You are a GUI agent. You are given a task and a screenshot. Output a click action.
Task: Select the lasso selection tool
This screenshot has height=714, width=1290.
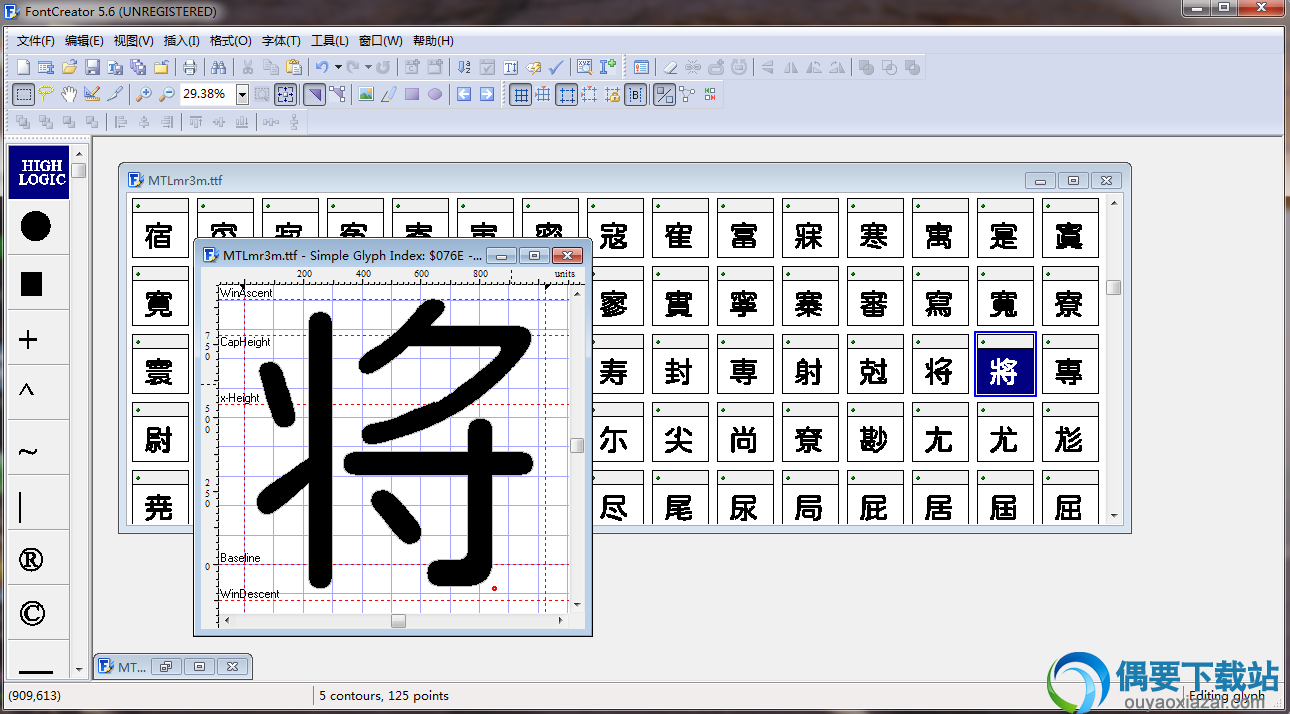coord(46,94)
